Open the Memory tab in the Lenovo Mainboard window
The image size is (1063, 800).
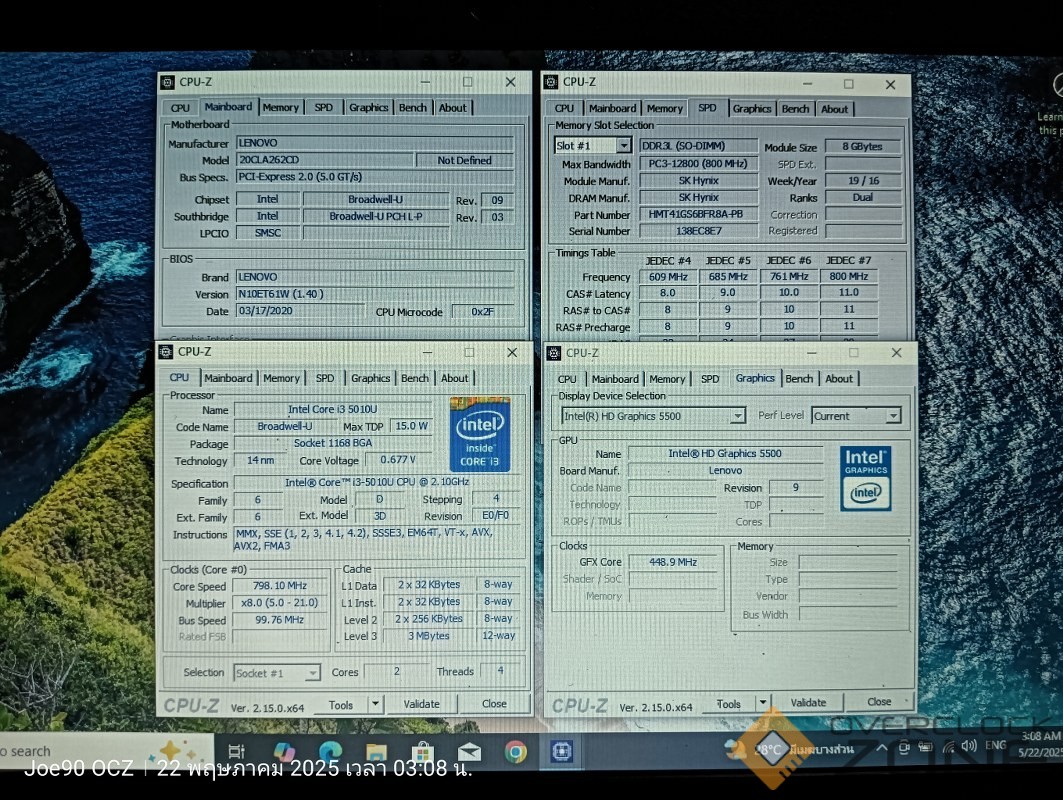click(281, 107)
